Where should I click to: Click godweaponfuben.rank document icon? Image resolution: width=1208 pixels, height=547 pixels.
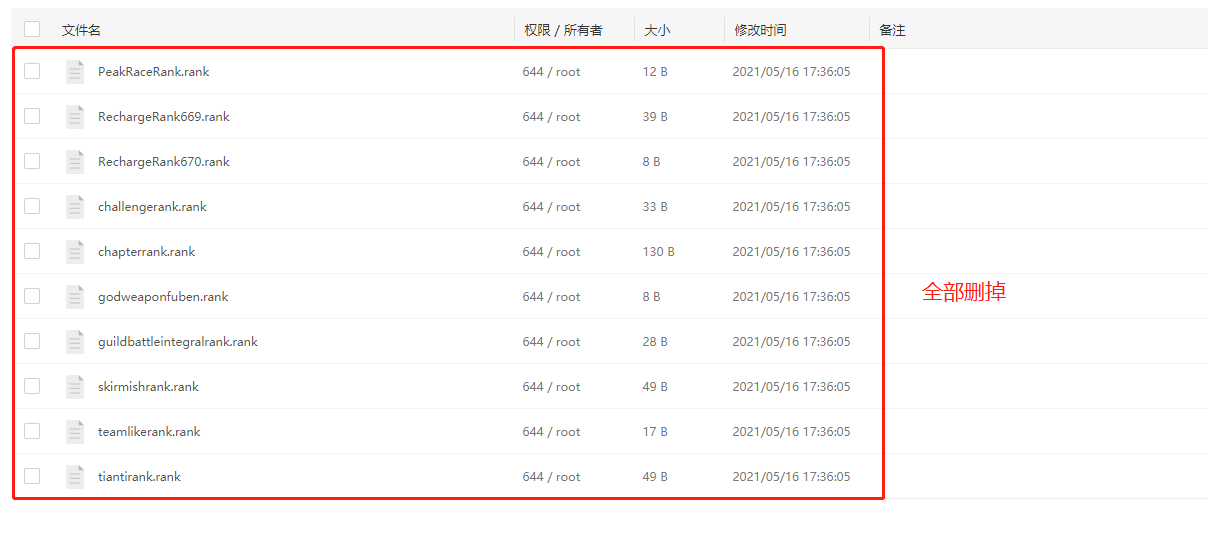(x=75, y=297)
